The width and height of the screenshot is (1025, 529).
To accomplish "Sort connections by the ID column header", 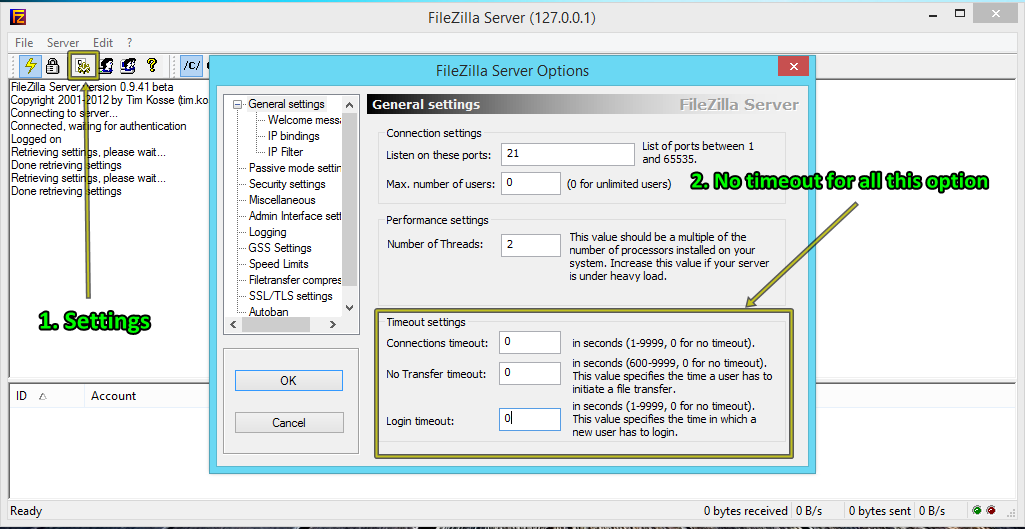I will 46,396.
